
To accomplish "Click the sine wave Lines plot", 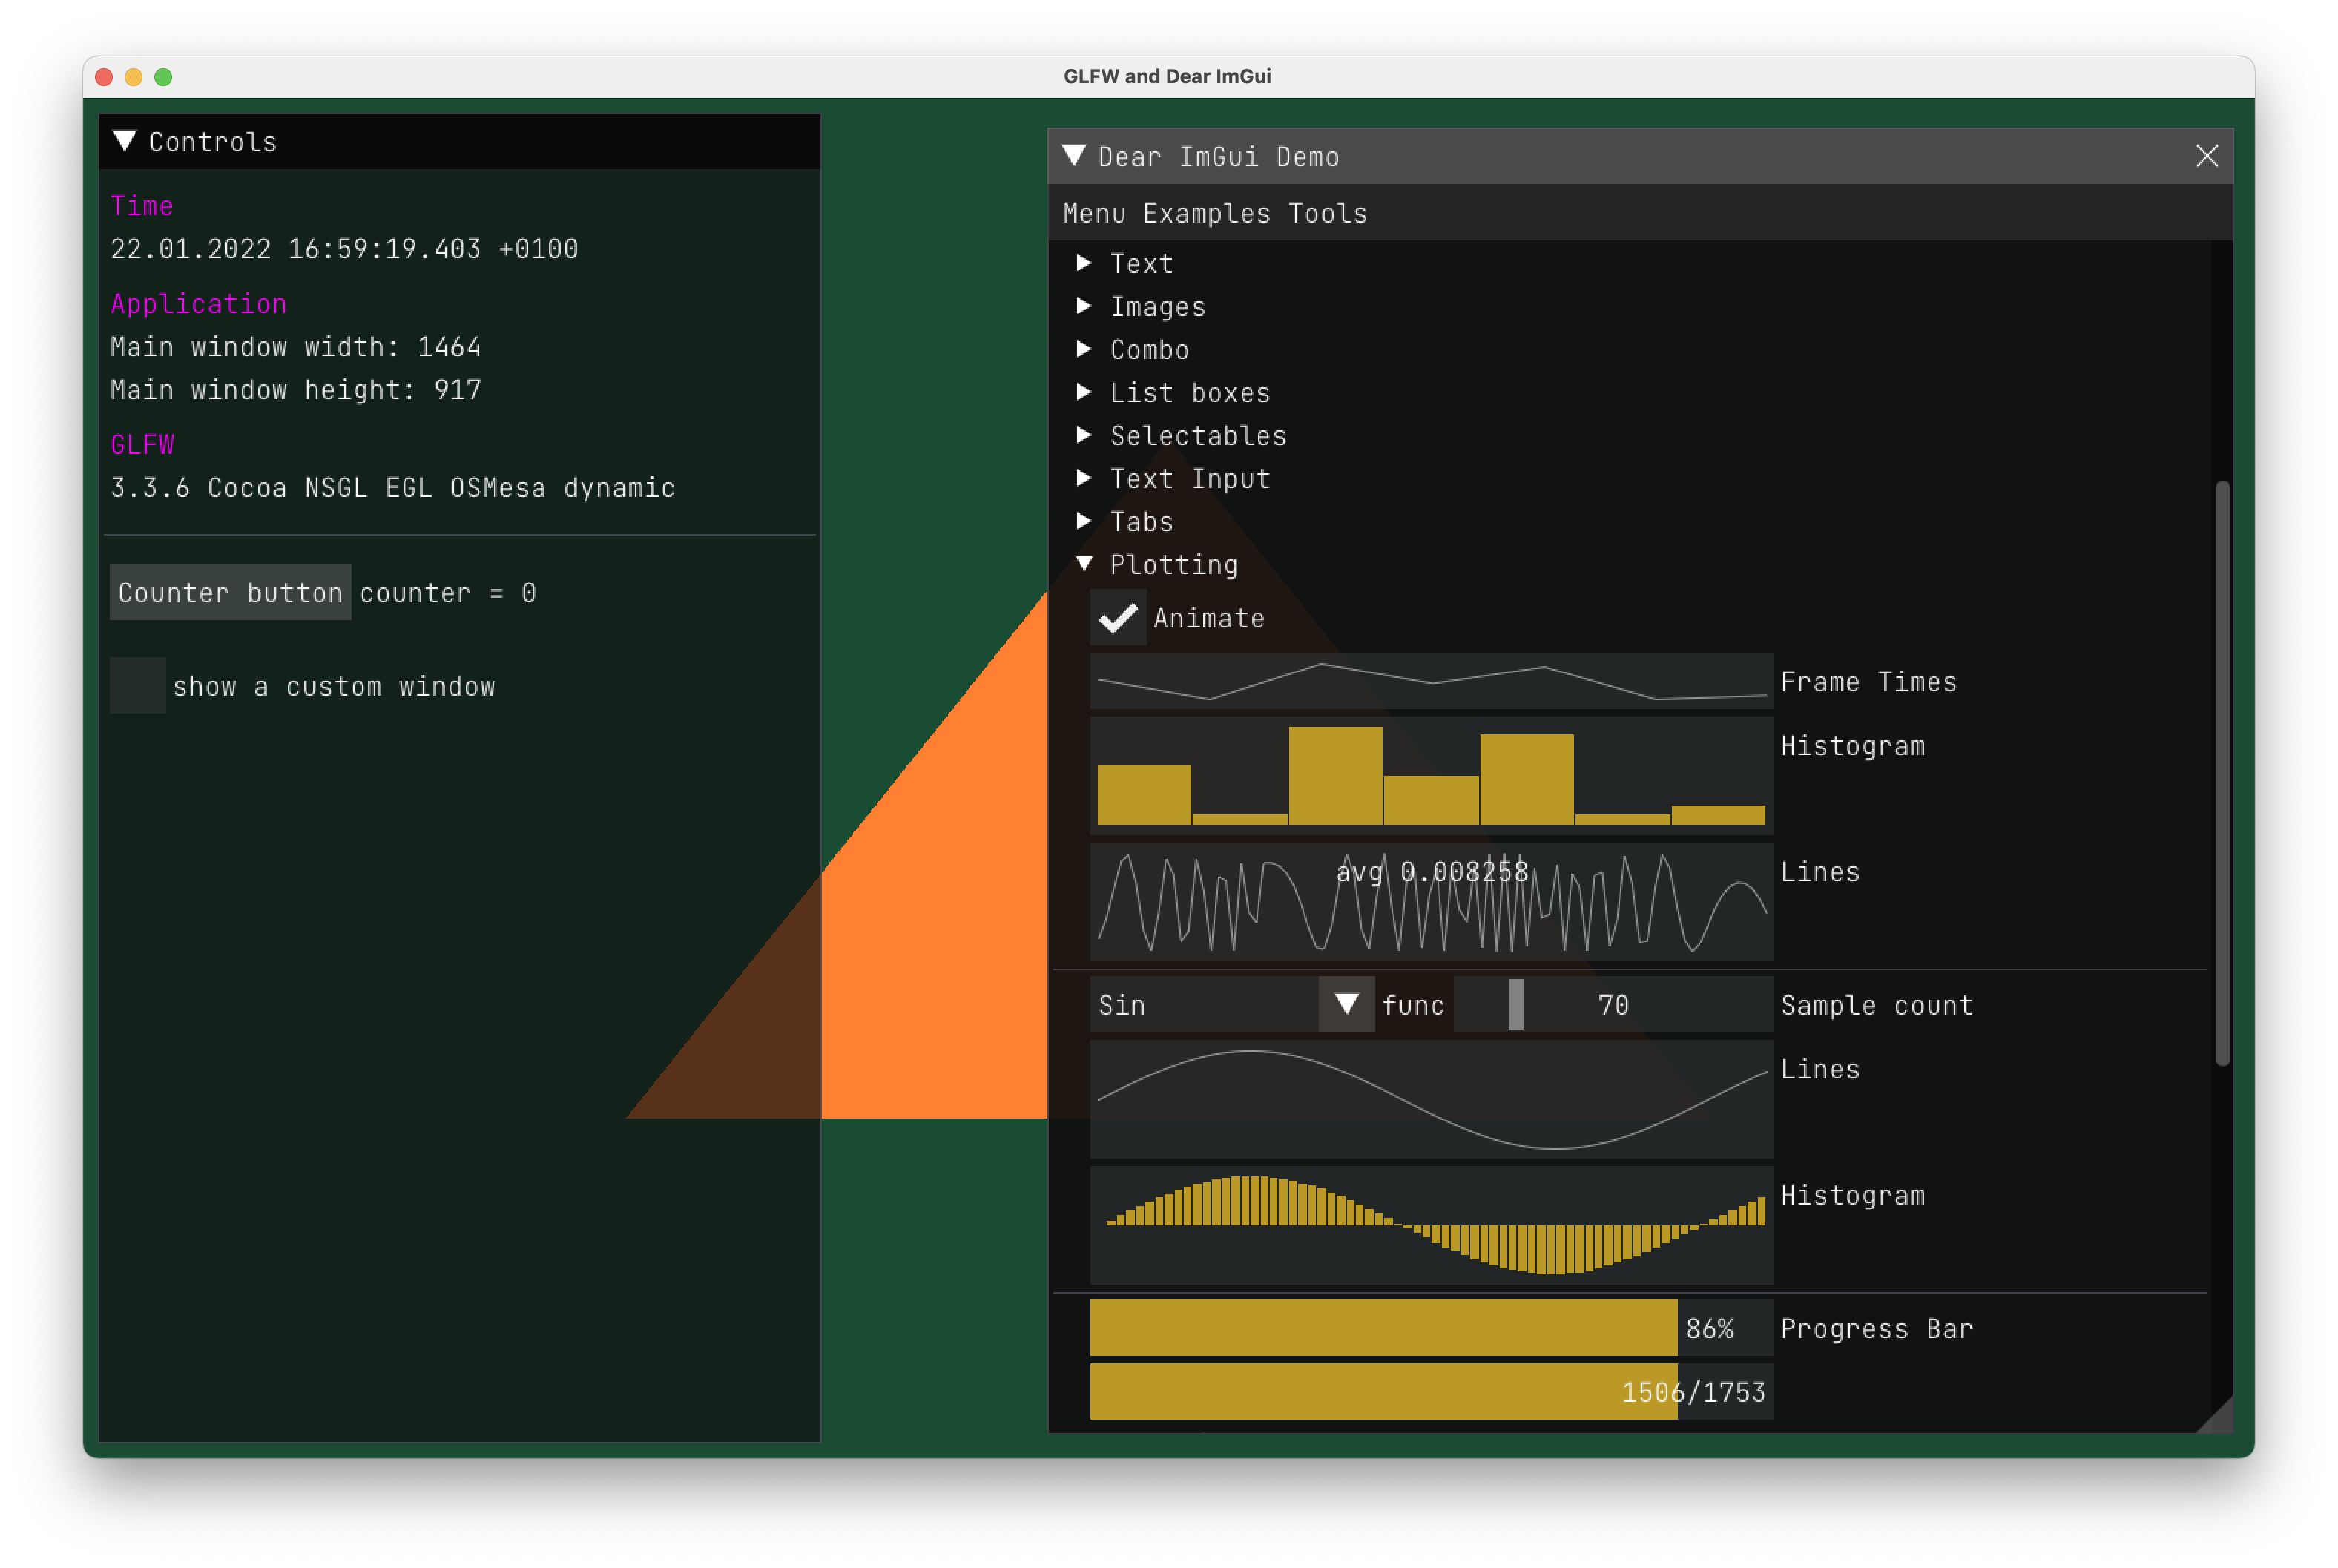I will [x=1432, y=1099].
